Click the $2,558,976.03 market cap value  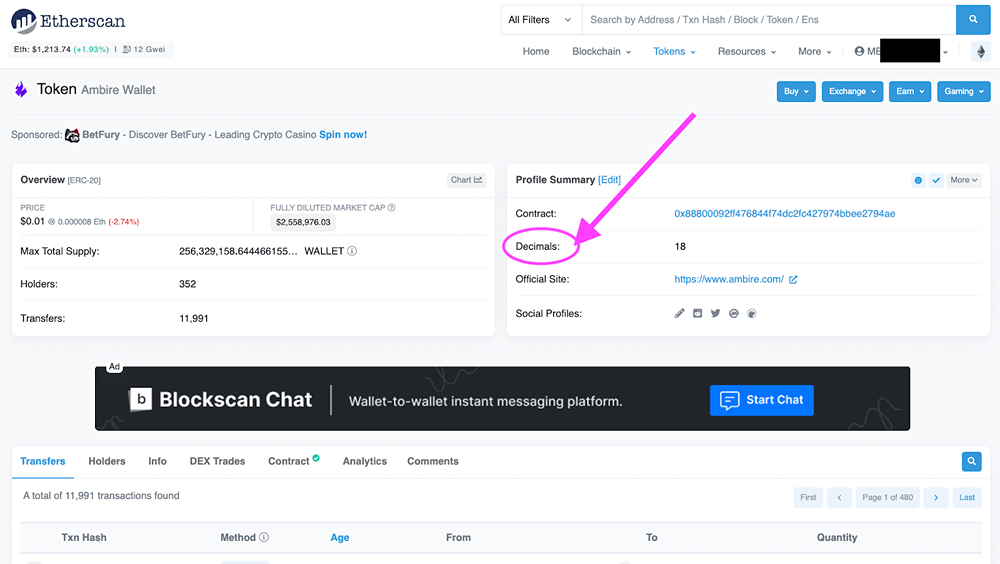coord(303,222)
